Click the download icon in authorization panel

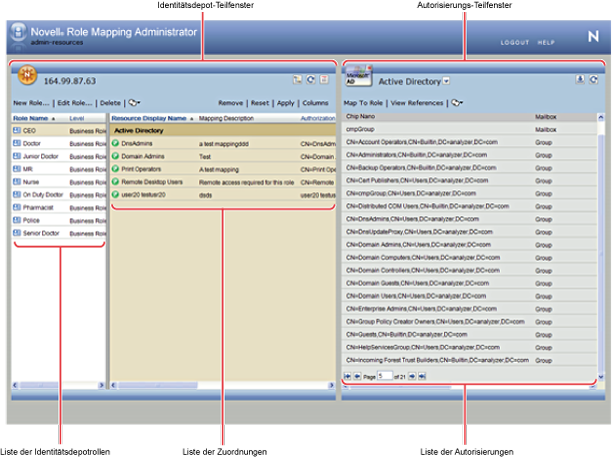[580, 80]
